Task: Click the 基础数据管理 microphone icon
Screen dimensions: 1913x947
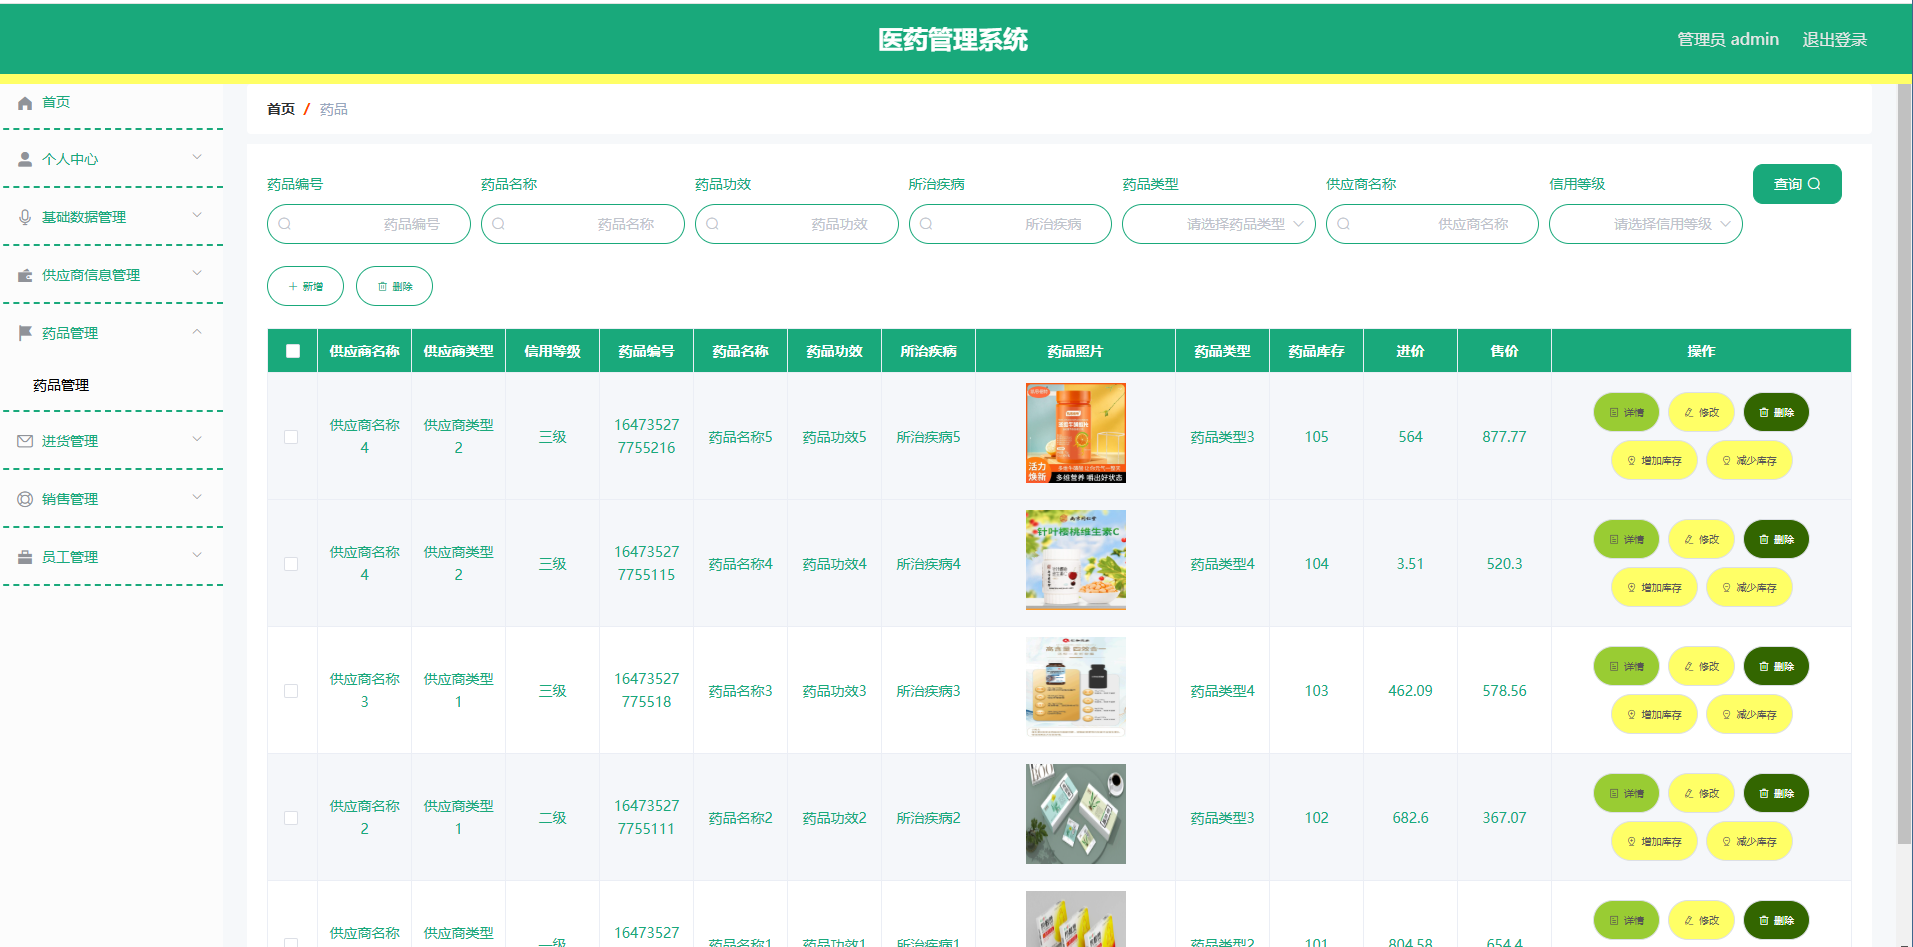Action: point(24,216)
